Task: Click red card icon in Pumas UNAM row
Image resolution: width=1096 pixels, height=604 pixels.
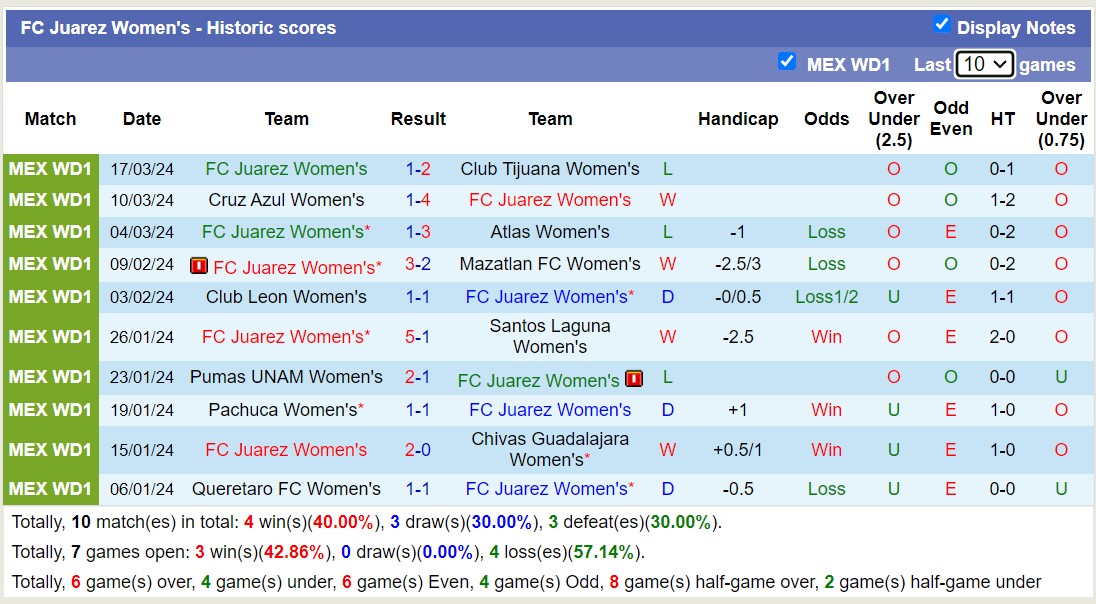Action: click(633, 379)
